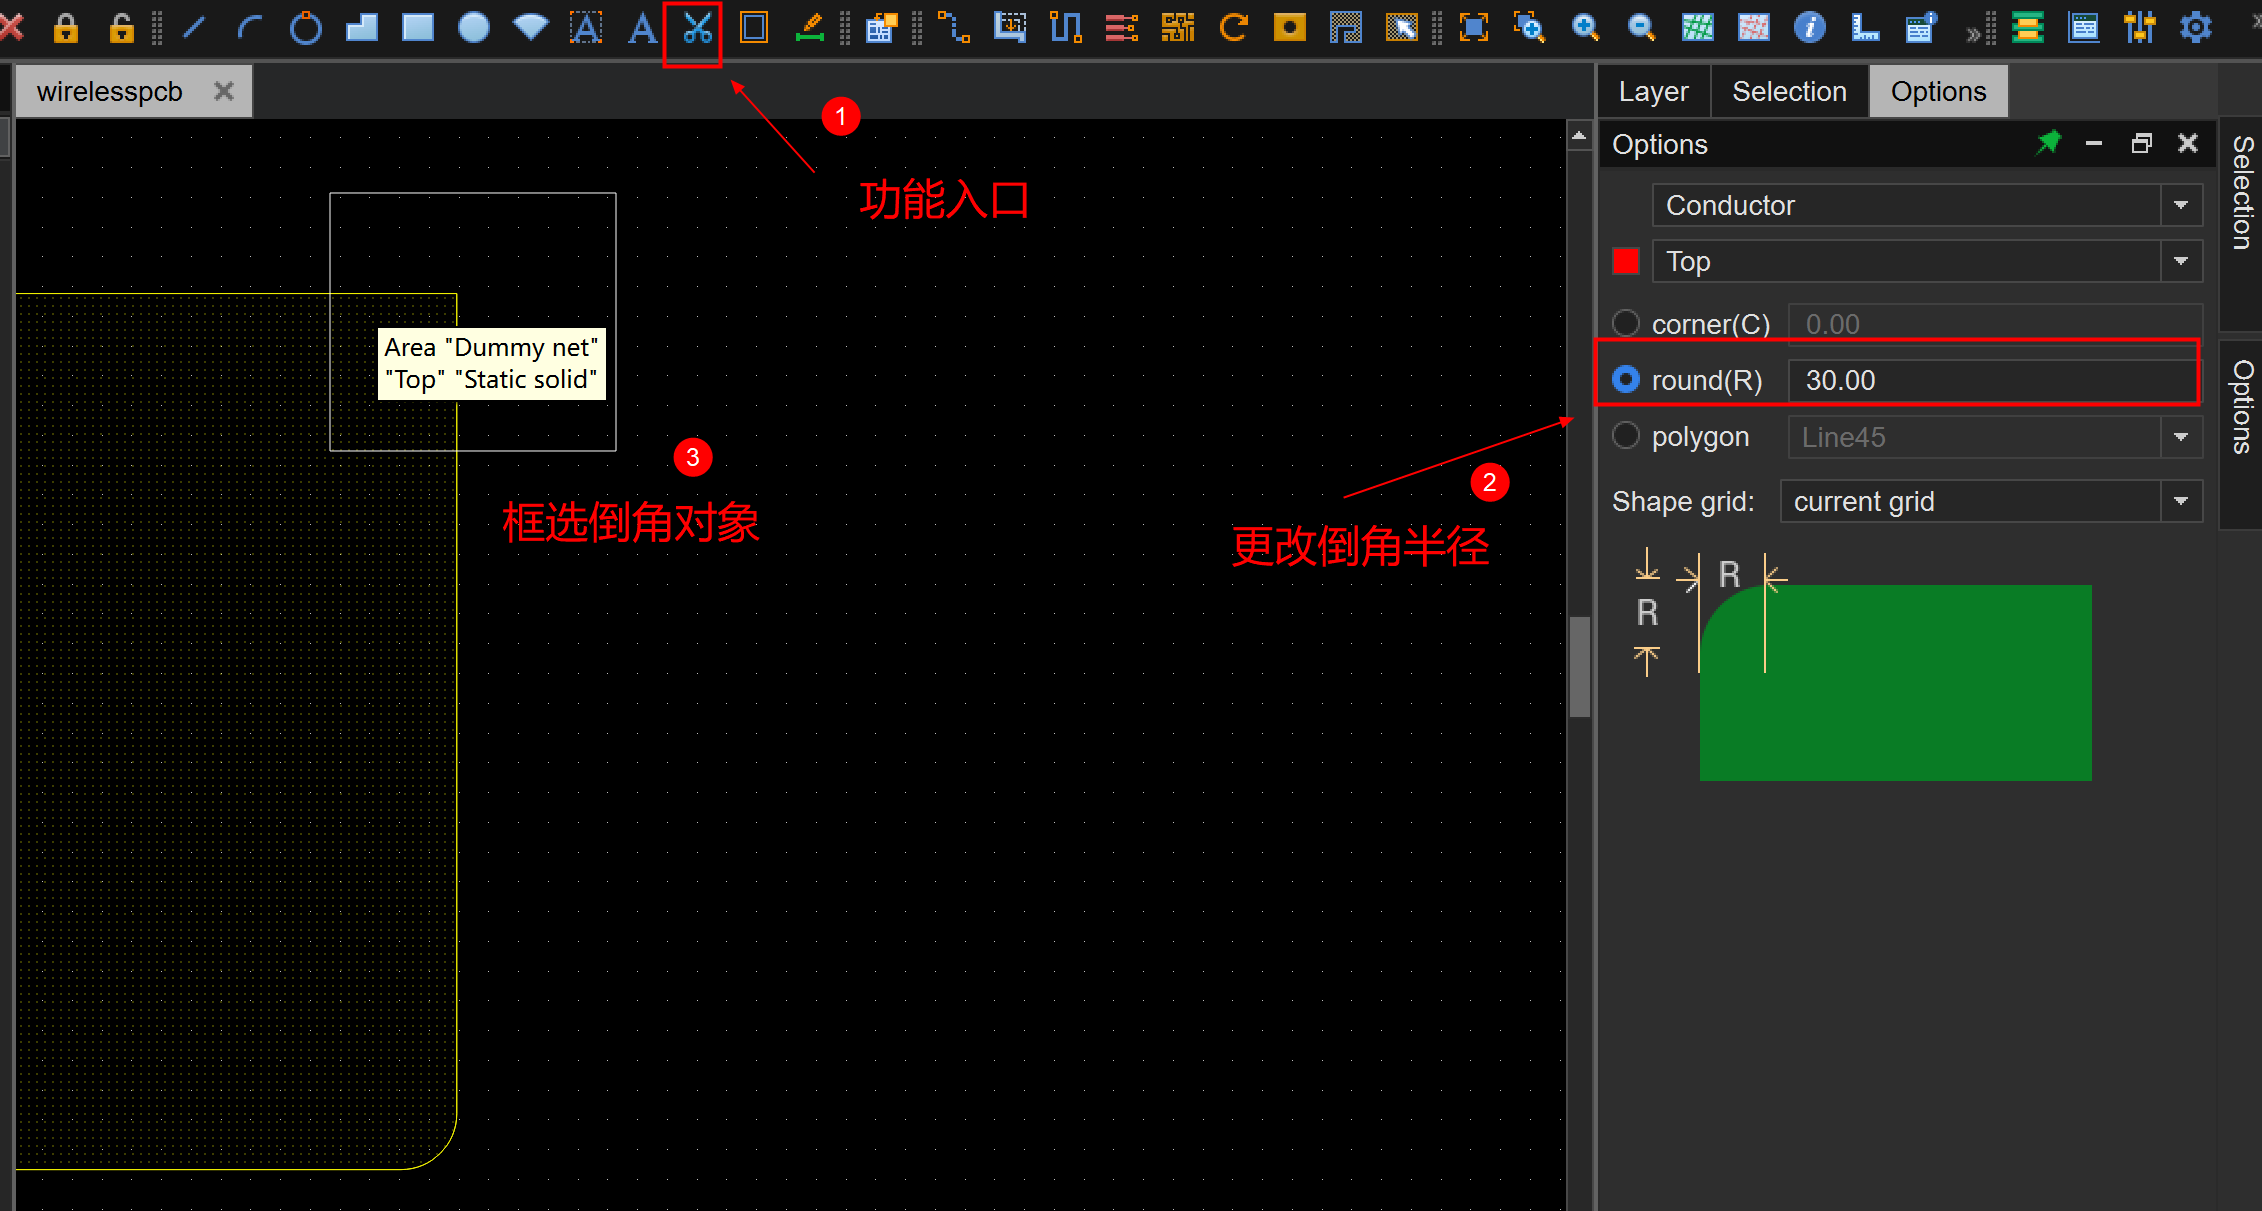Click the draw arc tool icon
Viewport: 2262px width, 1211px height.
coord(249,28)
